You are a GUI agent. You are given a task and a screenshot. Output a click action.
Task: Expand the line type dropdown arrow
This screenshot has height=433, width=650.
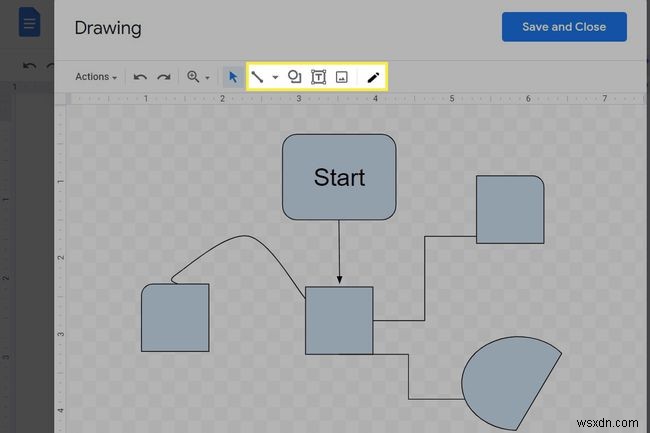point(275,77)
